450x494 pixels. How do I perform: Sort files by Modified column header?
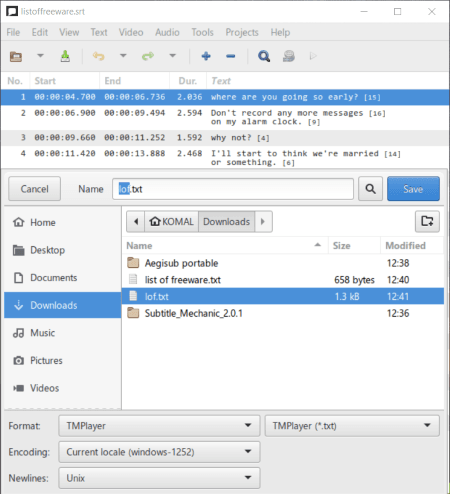412,246
